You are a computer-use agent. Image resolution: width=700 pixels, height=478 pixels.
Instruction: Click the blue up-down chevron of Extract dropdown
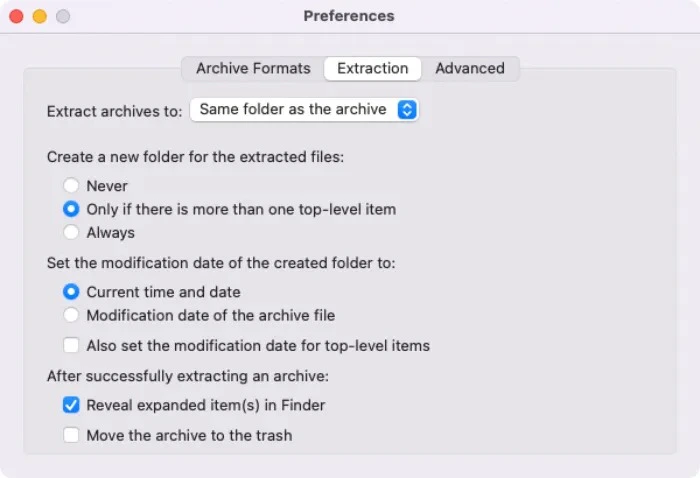407,110
